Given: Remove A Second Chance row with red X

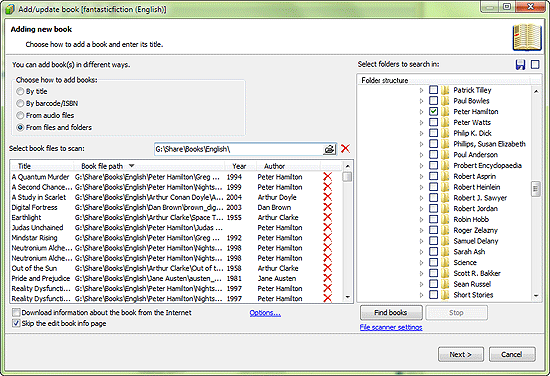Looking at the screenshot, I should 327,187.
